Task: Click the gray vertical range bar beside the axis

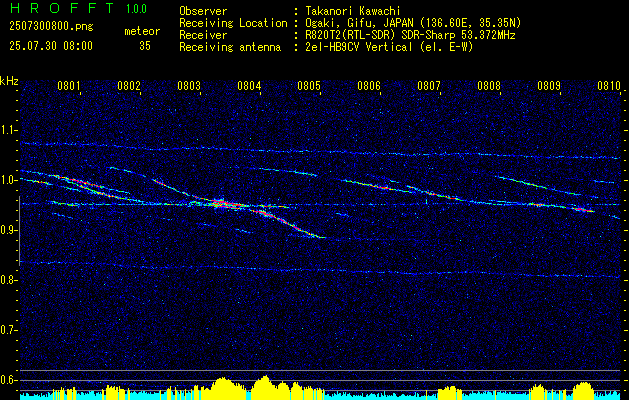Action: pyautogui.click(x=19, y=231)
